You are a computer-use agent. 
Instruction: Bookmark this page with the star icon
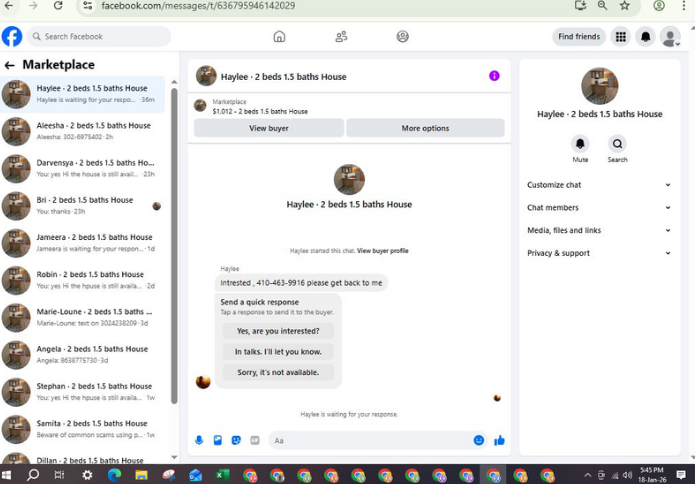click(x=625, y=5)
